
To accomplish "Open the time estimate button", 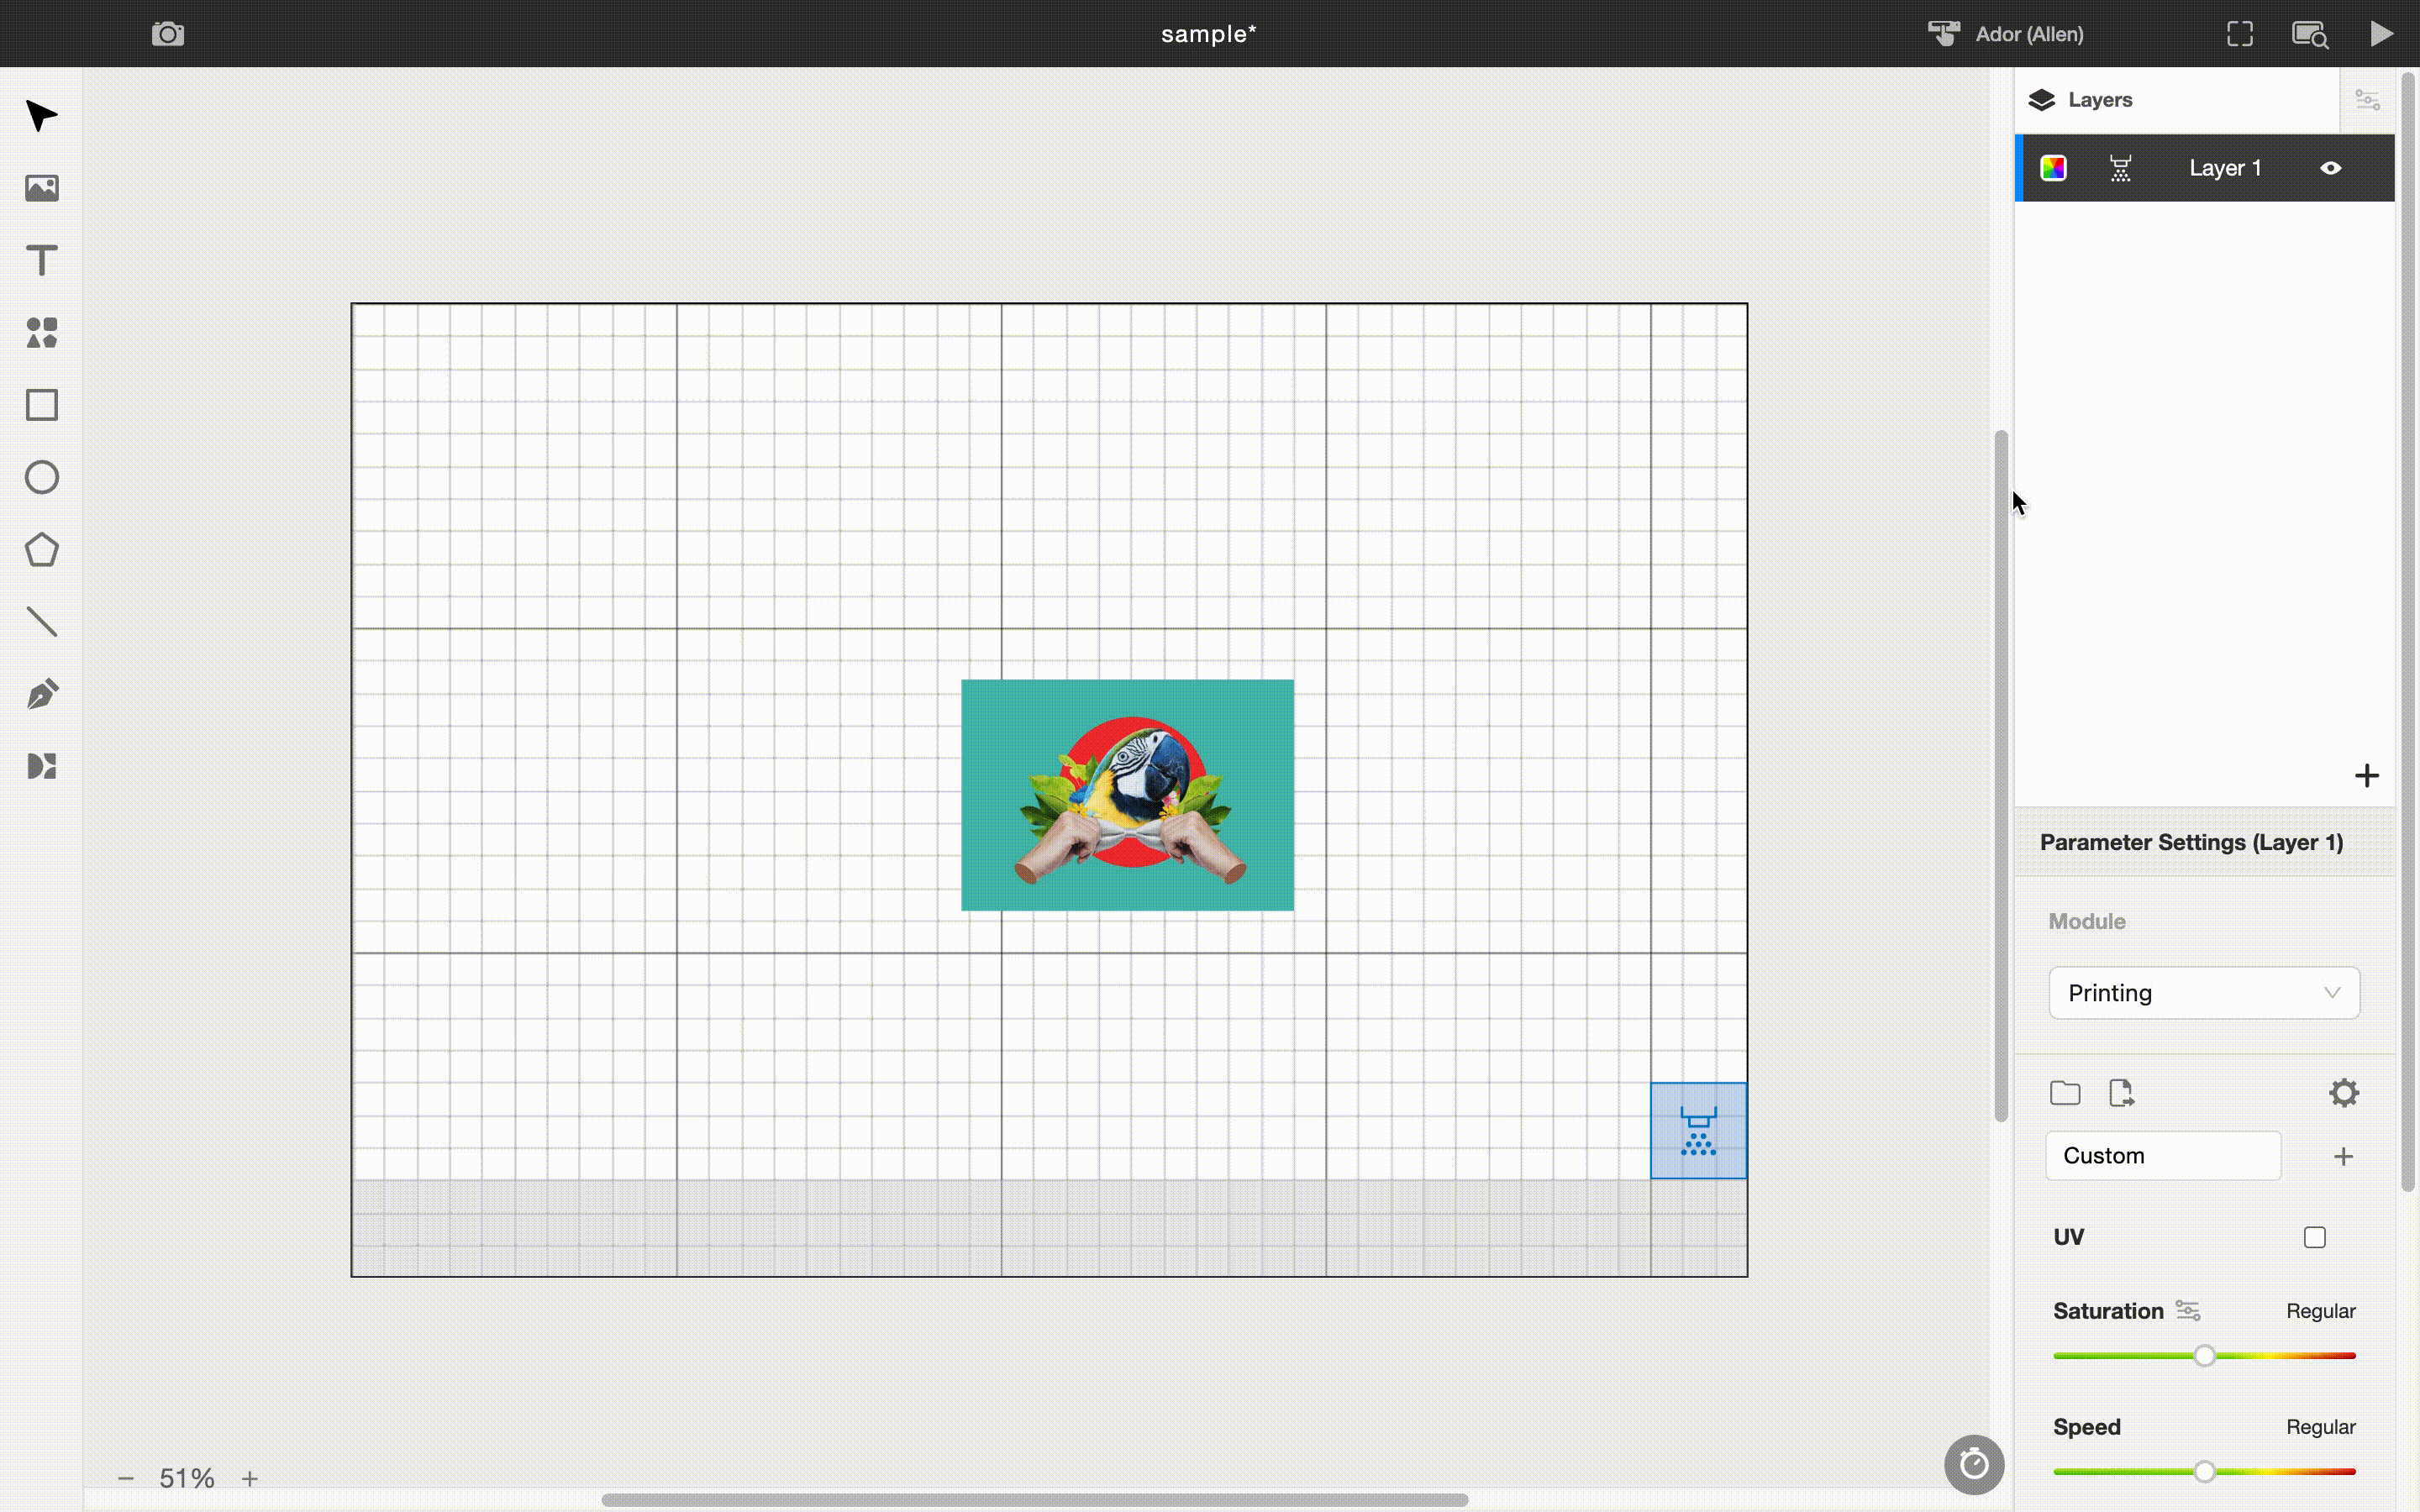I will tap(1973, 1465).
